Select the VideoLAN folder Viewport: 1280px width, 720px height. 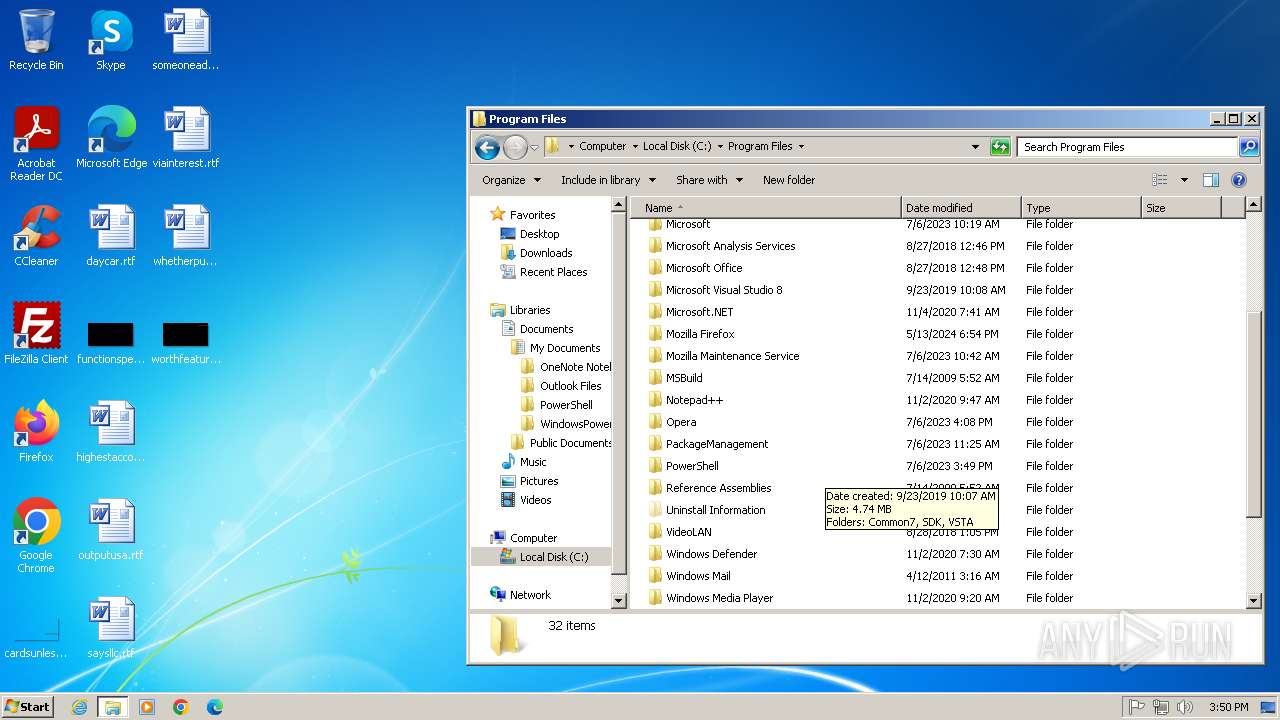click(689, 532)
